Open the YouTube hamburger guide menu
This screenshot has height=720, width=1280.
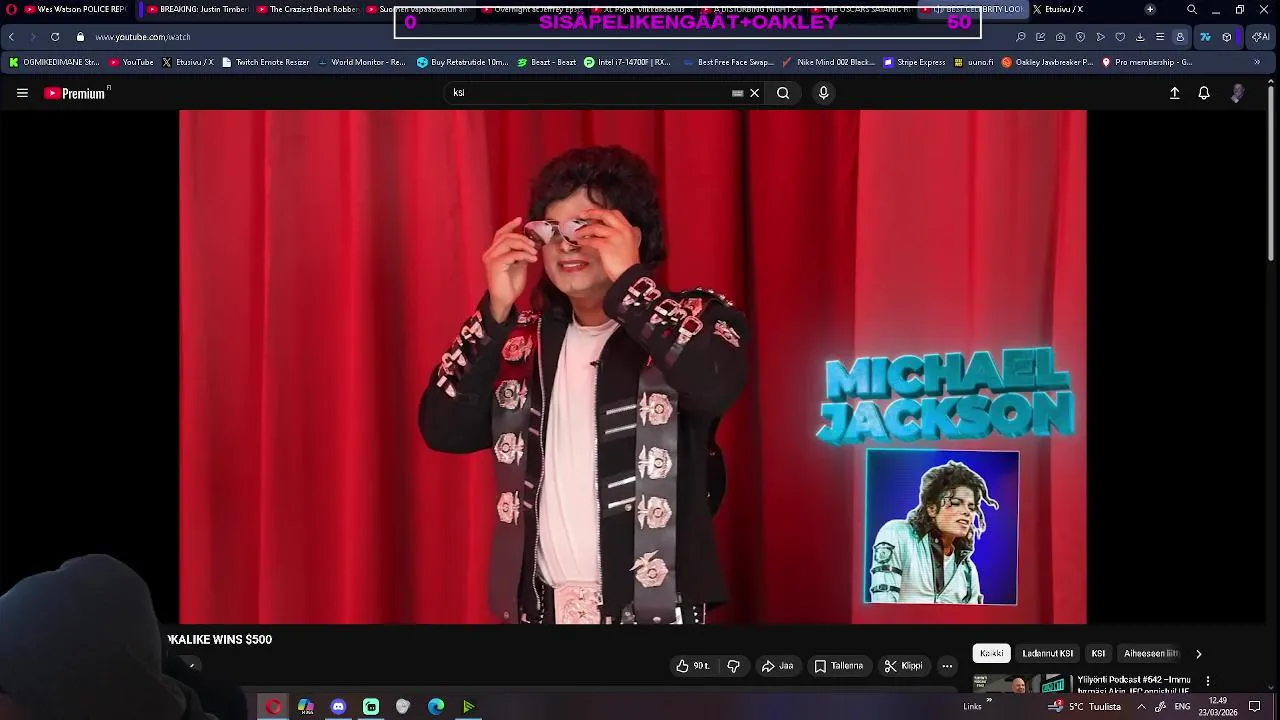pos(22,93)
